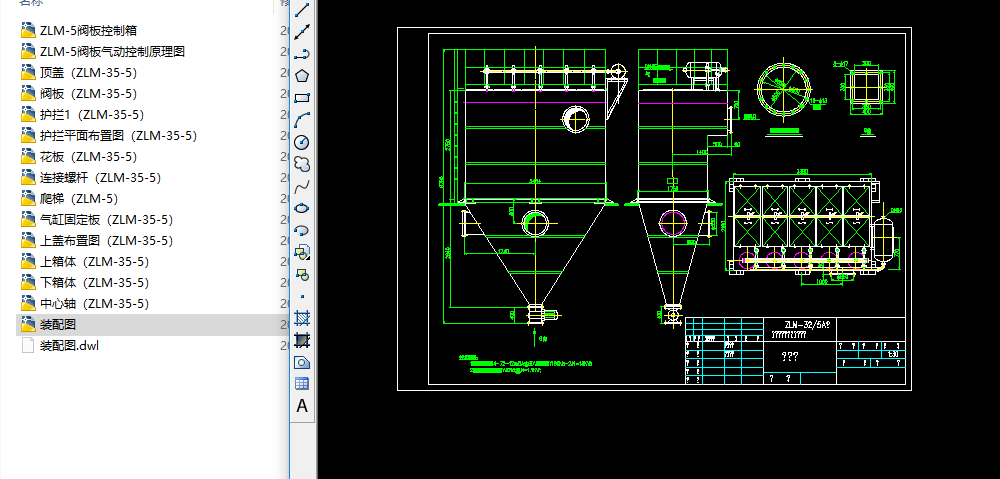Select the highlighted 装配图 drawing file
The height and width of the screenshot is (479, 1000).
[58, 325]
